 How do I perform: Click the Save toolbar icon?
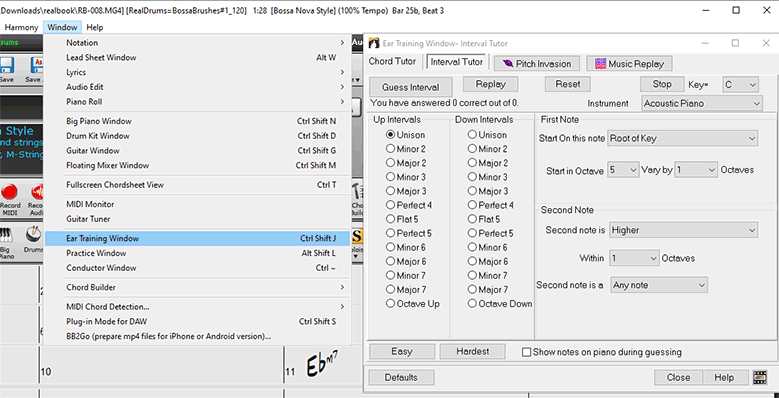(6, 69)
